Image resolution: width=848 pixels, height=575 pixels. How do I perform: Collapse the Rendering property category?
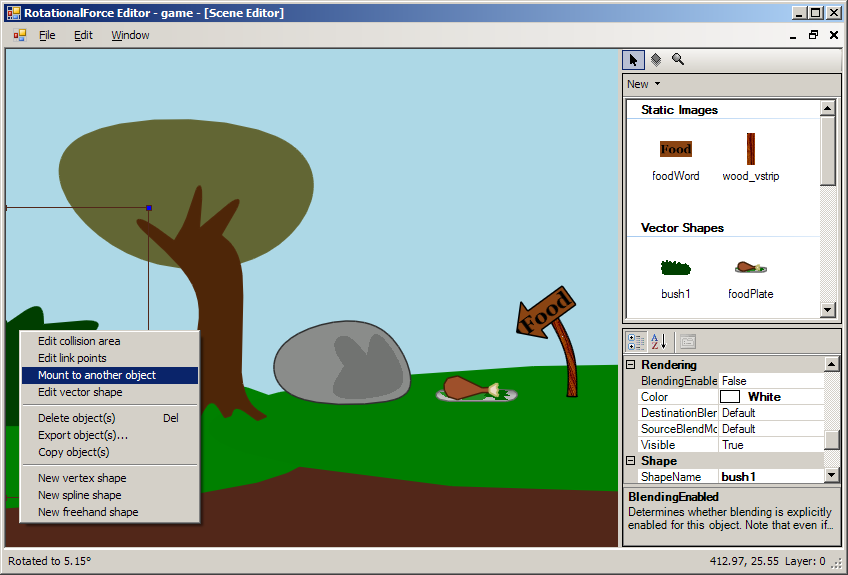coord(630,365)
